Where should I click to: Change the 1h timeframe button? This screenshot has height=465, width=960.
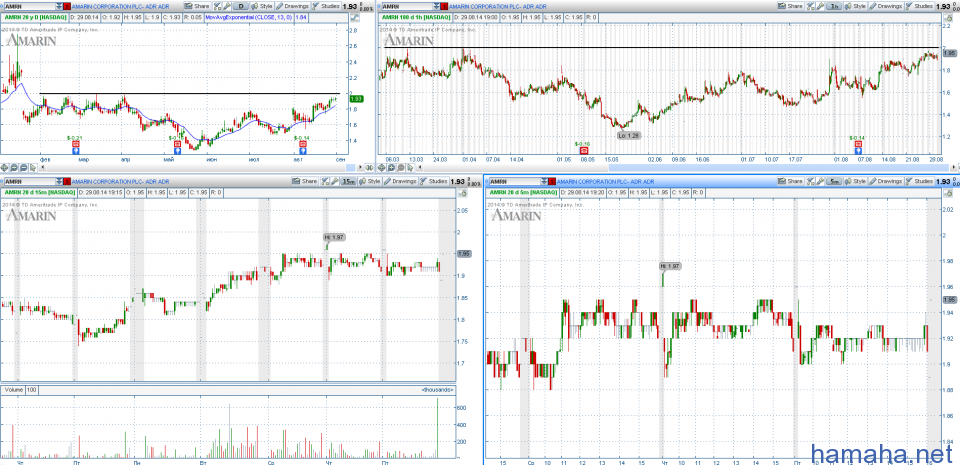pos(834,6)
